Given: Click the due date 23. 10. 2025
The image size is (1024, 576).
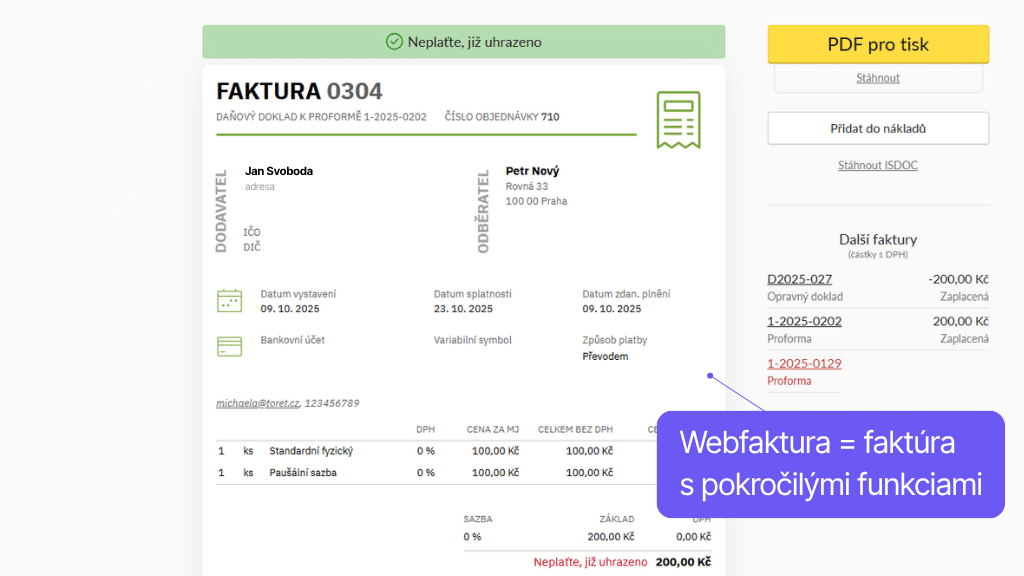Looking at the screenshot, I should [x=463, y=309].
